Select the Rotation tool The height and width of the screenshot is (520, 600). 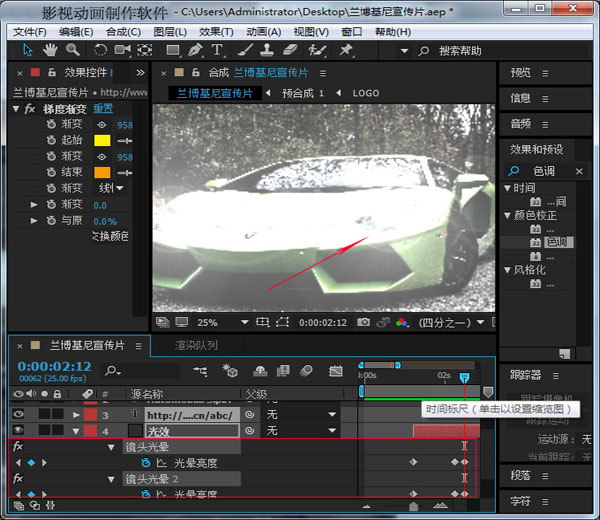pyautogui.click(x=100, y=50)
